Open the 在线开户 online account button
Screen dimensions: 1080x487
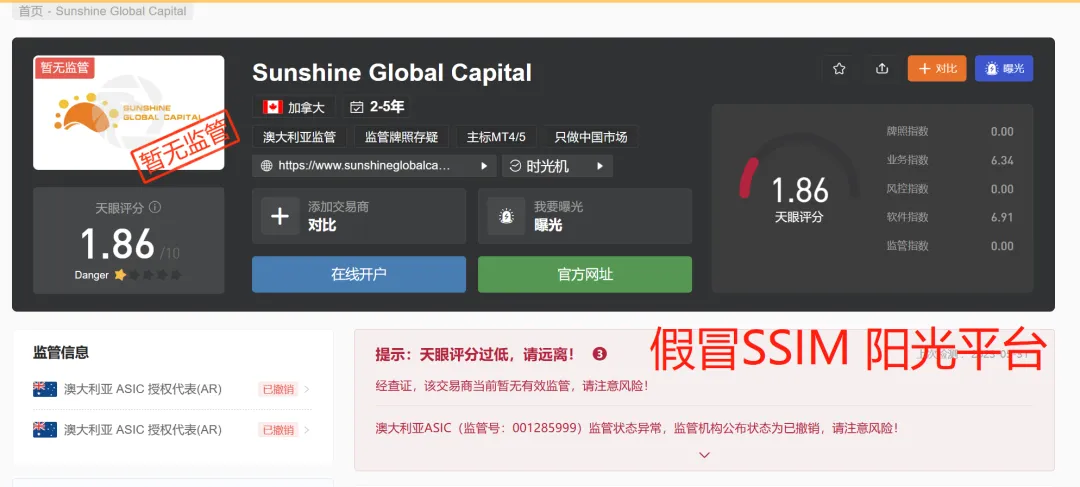coord(359,274)
